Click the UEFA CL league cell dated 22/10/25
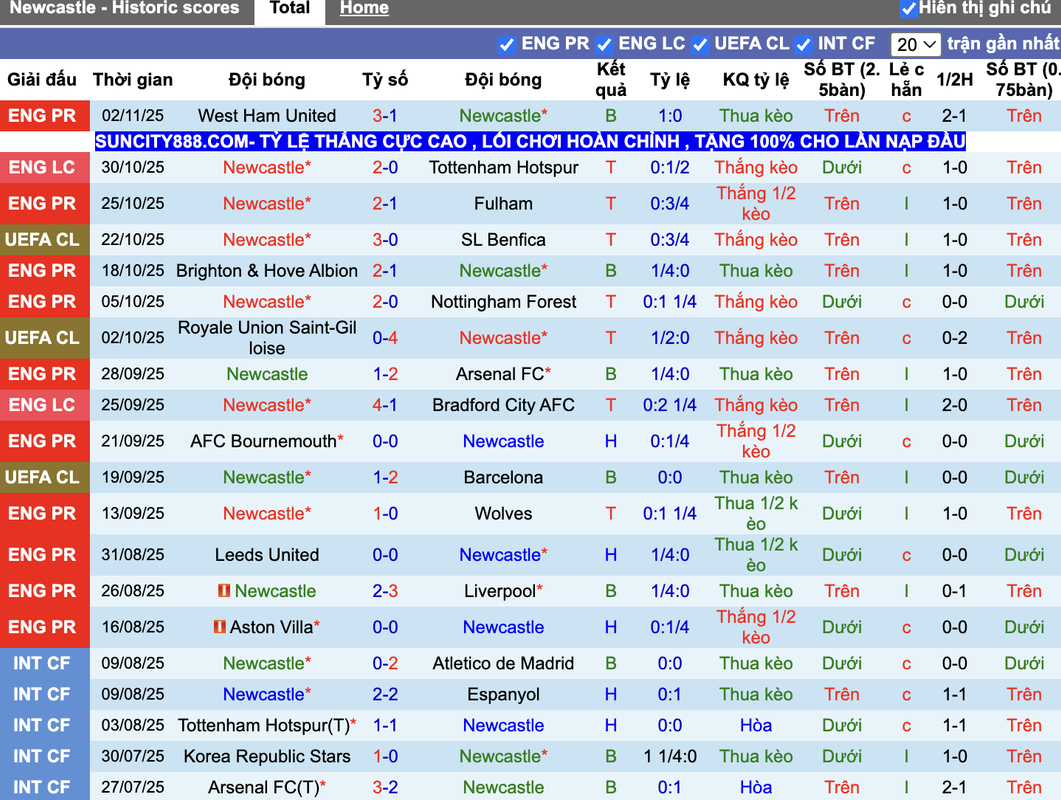Viewport: 1061px width, 800px height. pos(45,240)
